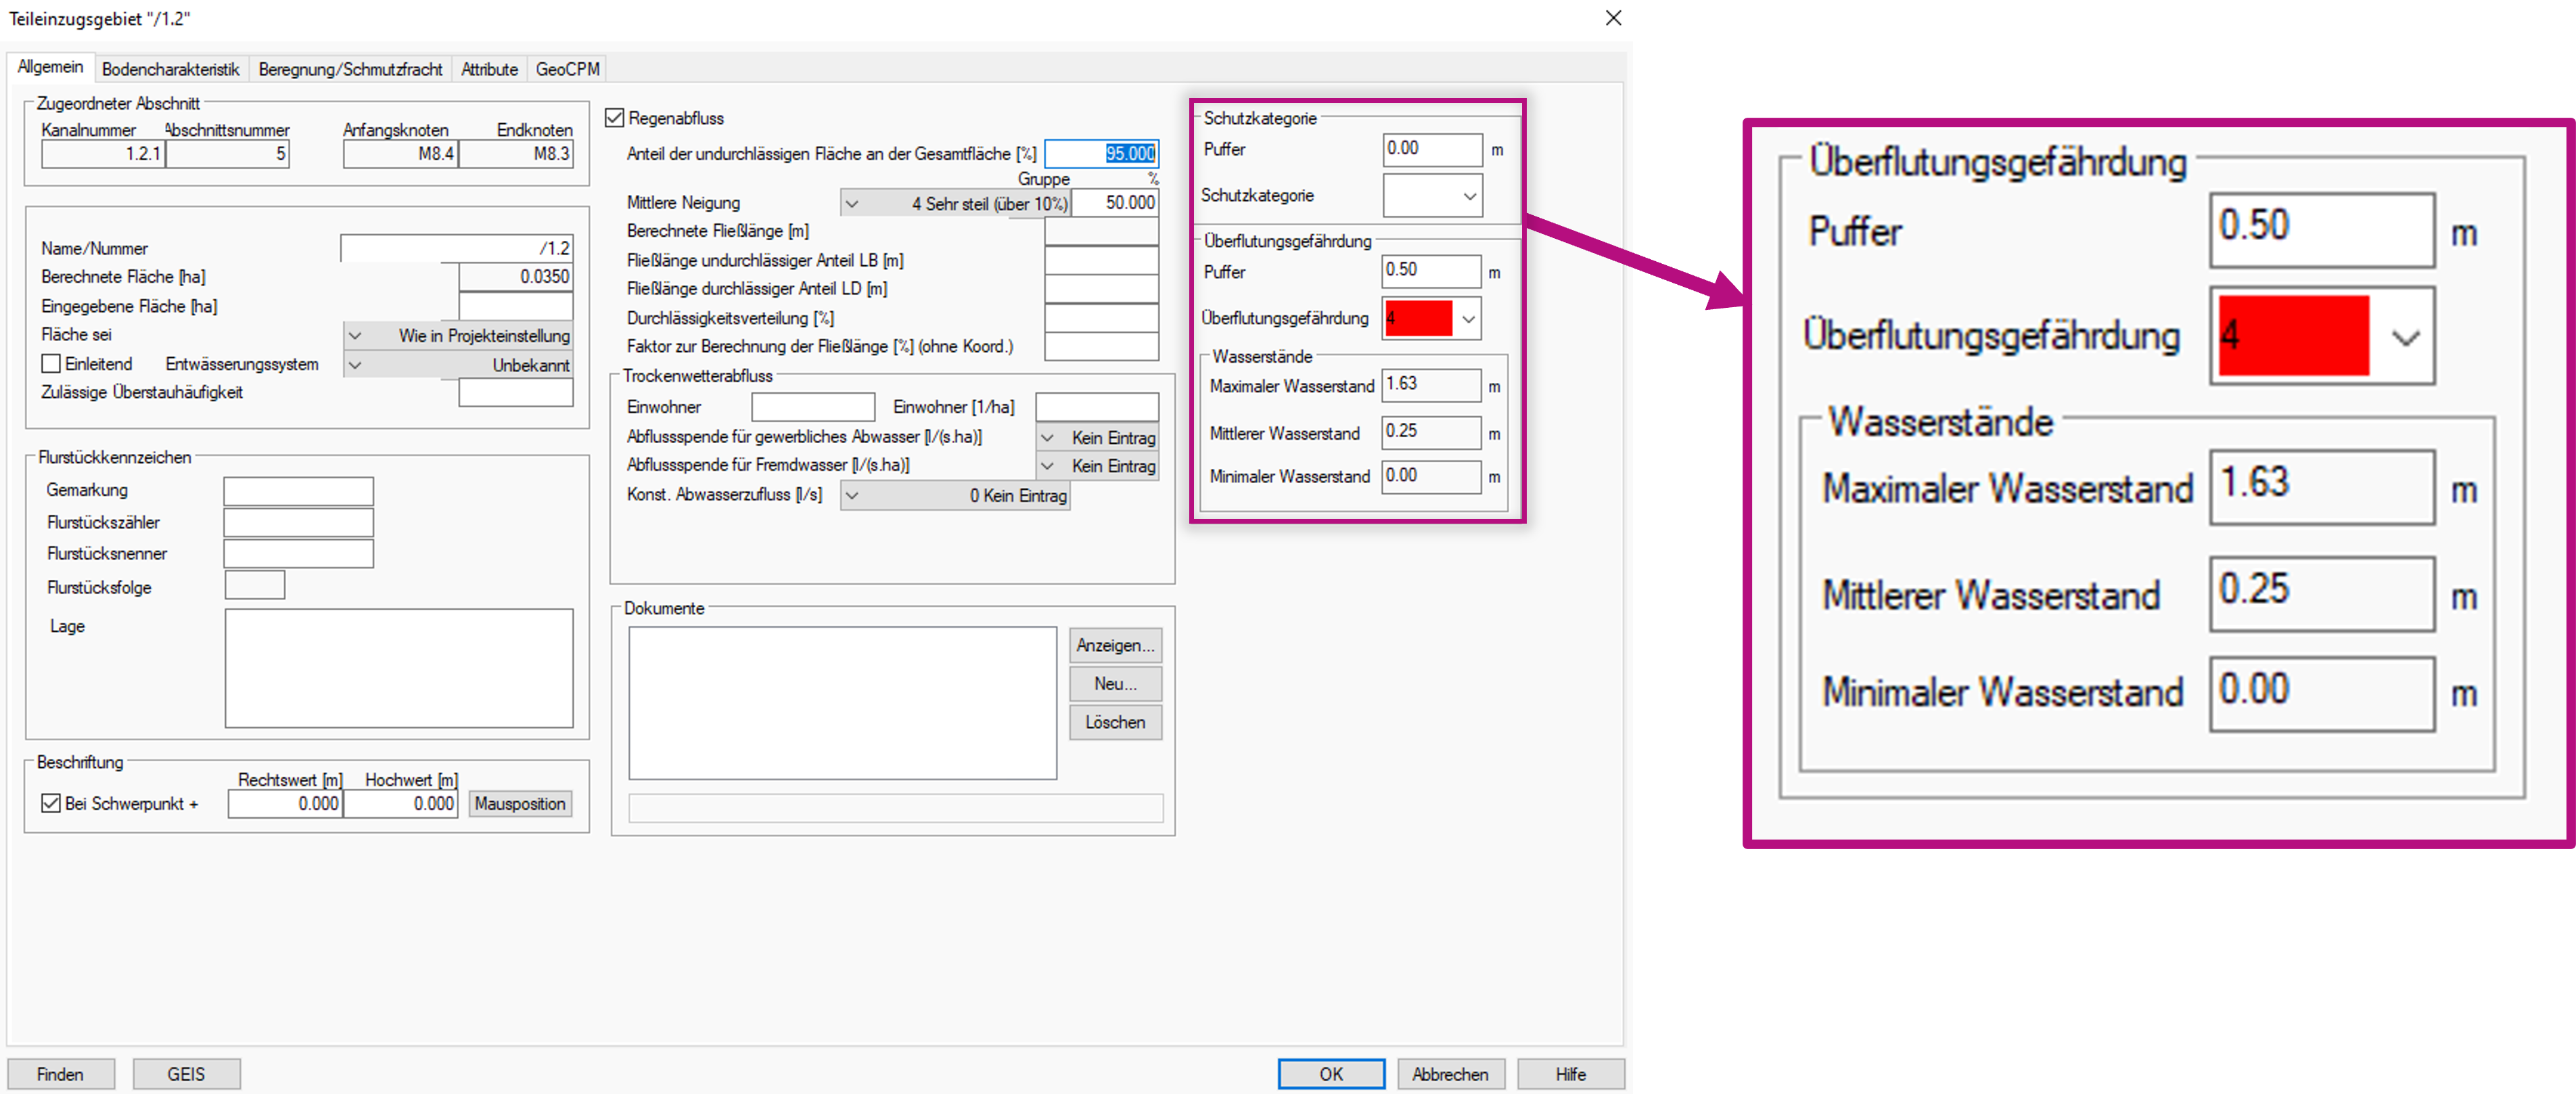Image resolution: width=2576 pixels, height=1094 pixels.
Task: Open the Schutzkategorie dropdown
Action: point(1469,196)
